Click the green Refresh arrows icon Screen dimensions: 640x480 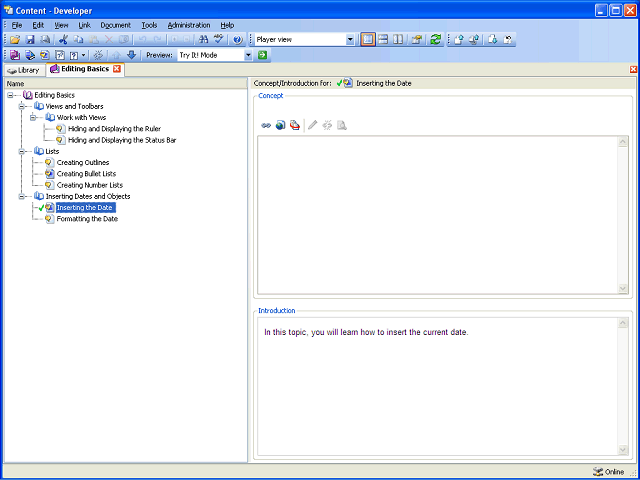pyautogui.click(x=436, y=40)
